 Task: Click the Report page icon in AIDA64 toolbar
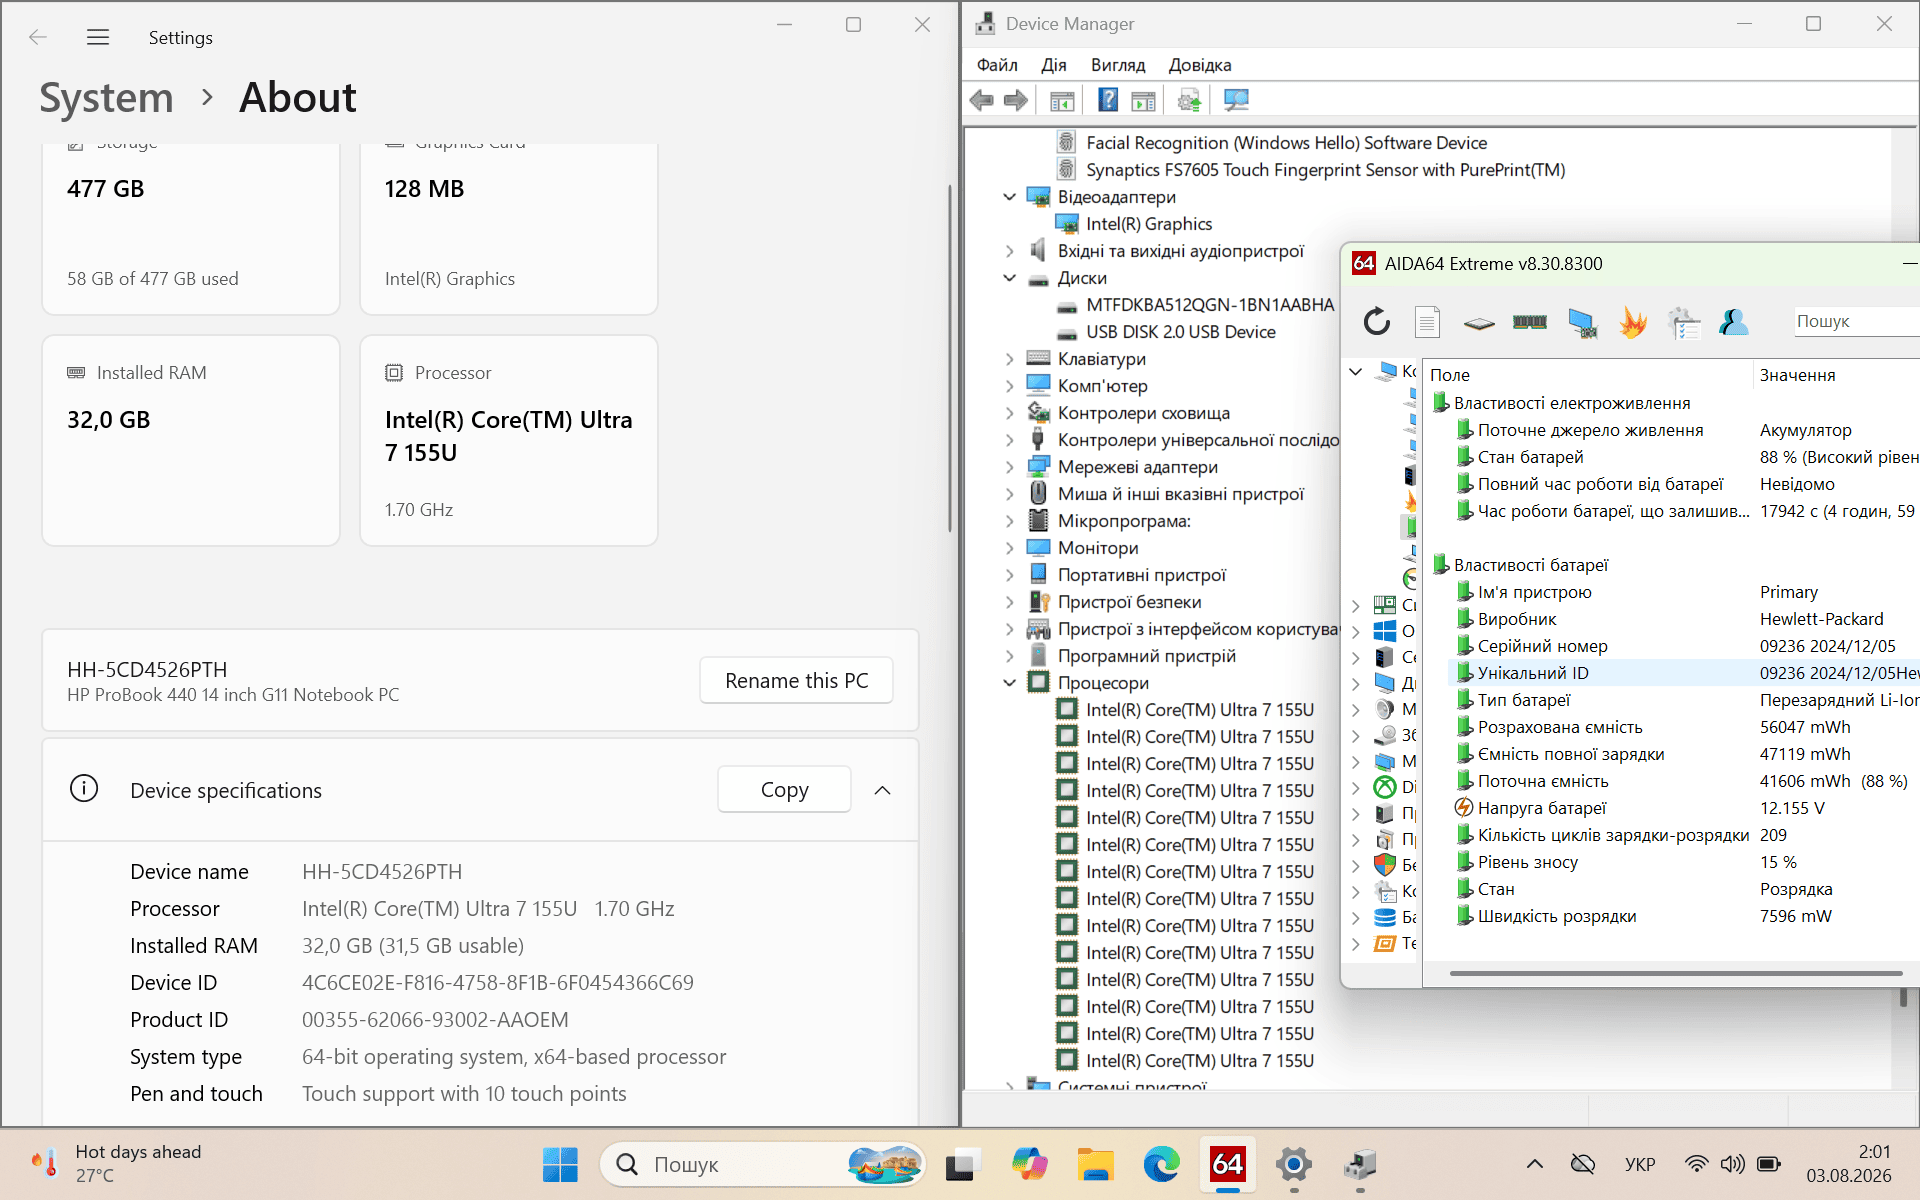[x=1427, y=321]
